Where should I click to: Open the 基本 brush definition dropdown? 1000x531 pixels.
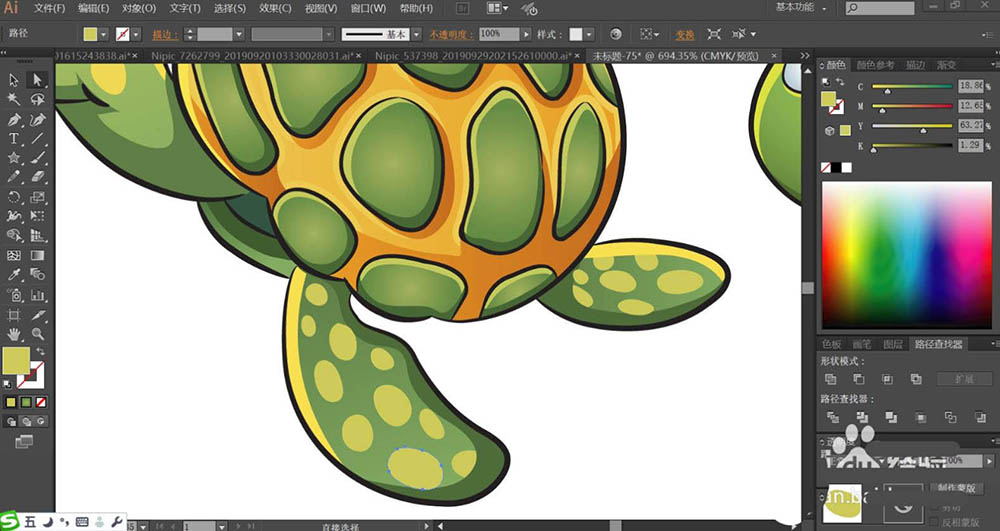(x=415, y=34)
